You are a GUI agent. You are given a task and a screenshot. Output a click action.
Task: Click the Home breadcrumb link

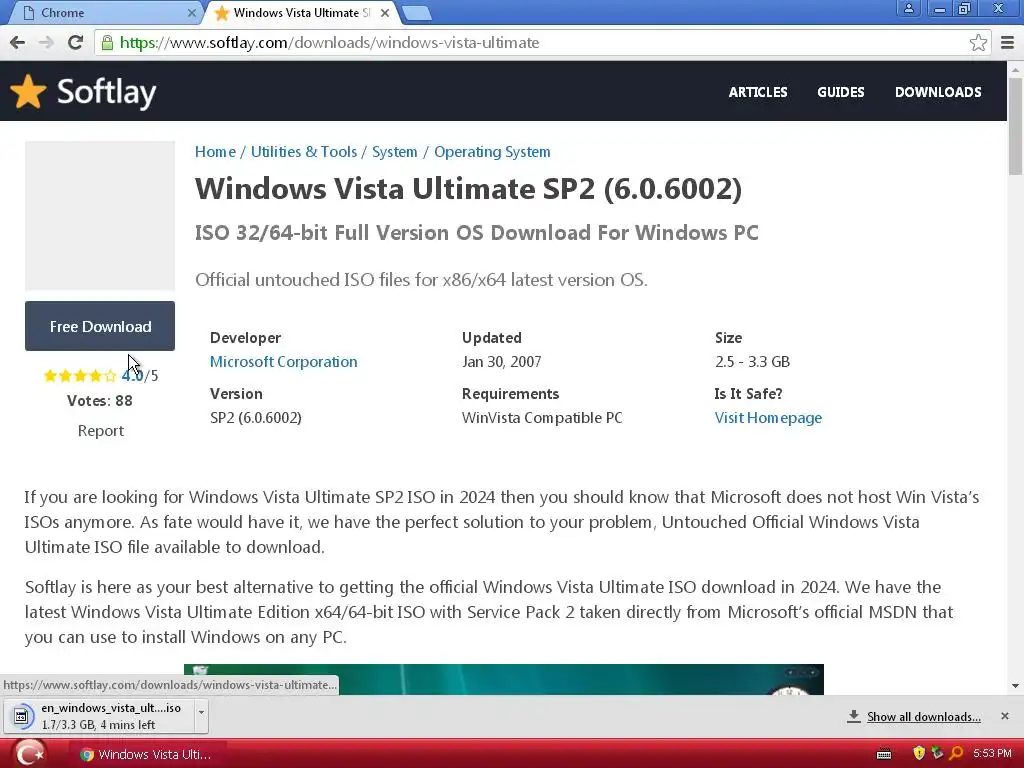[215, 152]
